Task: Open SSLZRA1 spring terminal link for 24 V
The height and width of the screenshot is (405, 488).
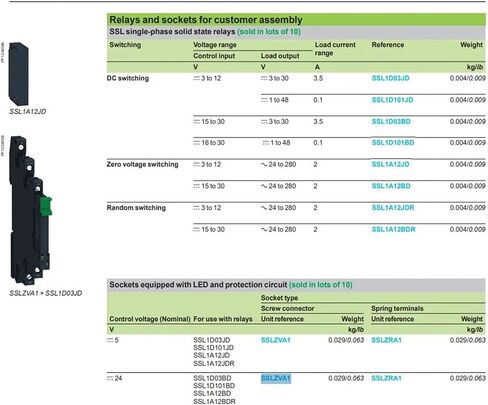Action: tap(386, 378)
